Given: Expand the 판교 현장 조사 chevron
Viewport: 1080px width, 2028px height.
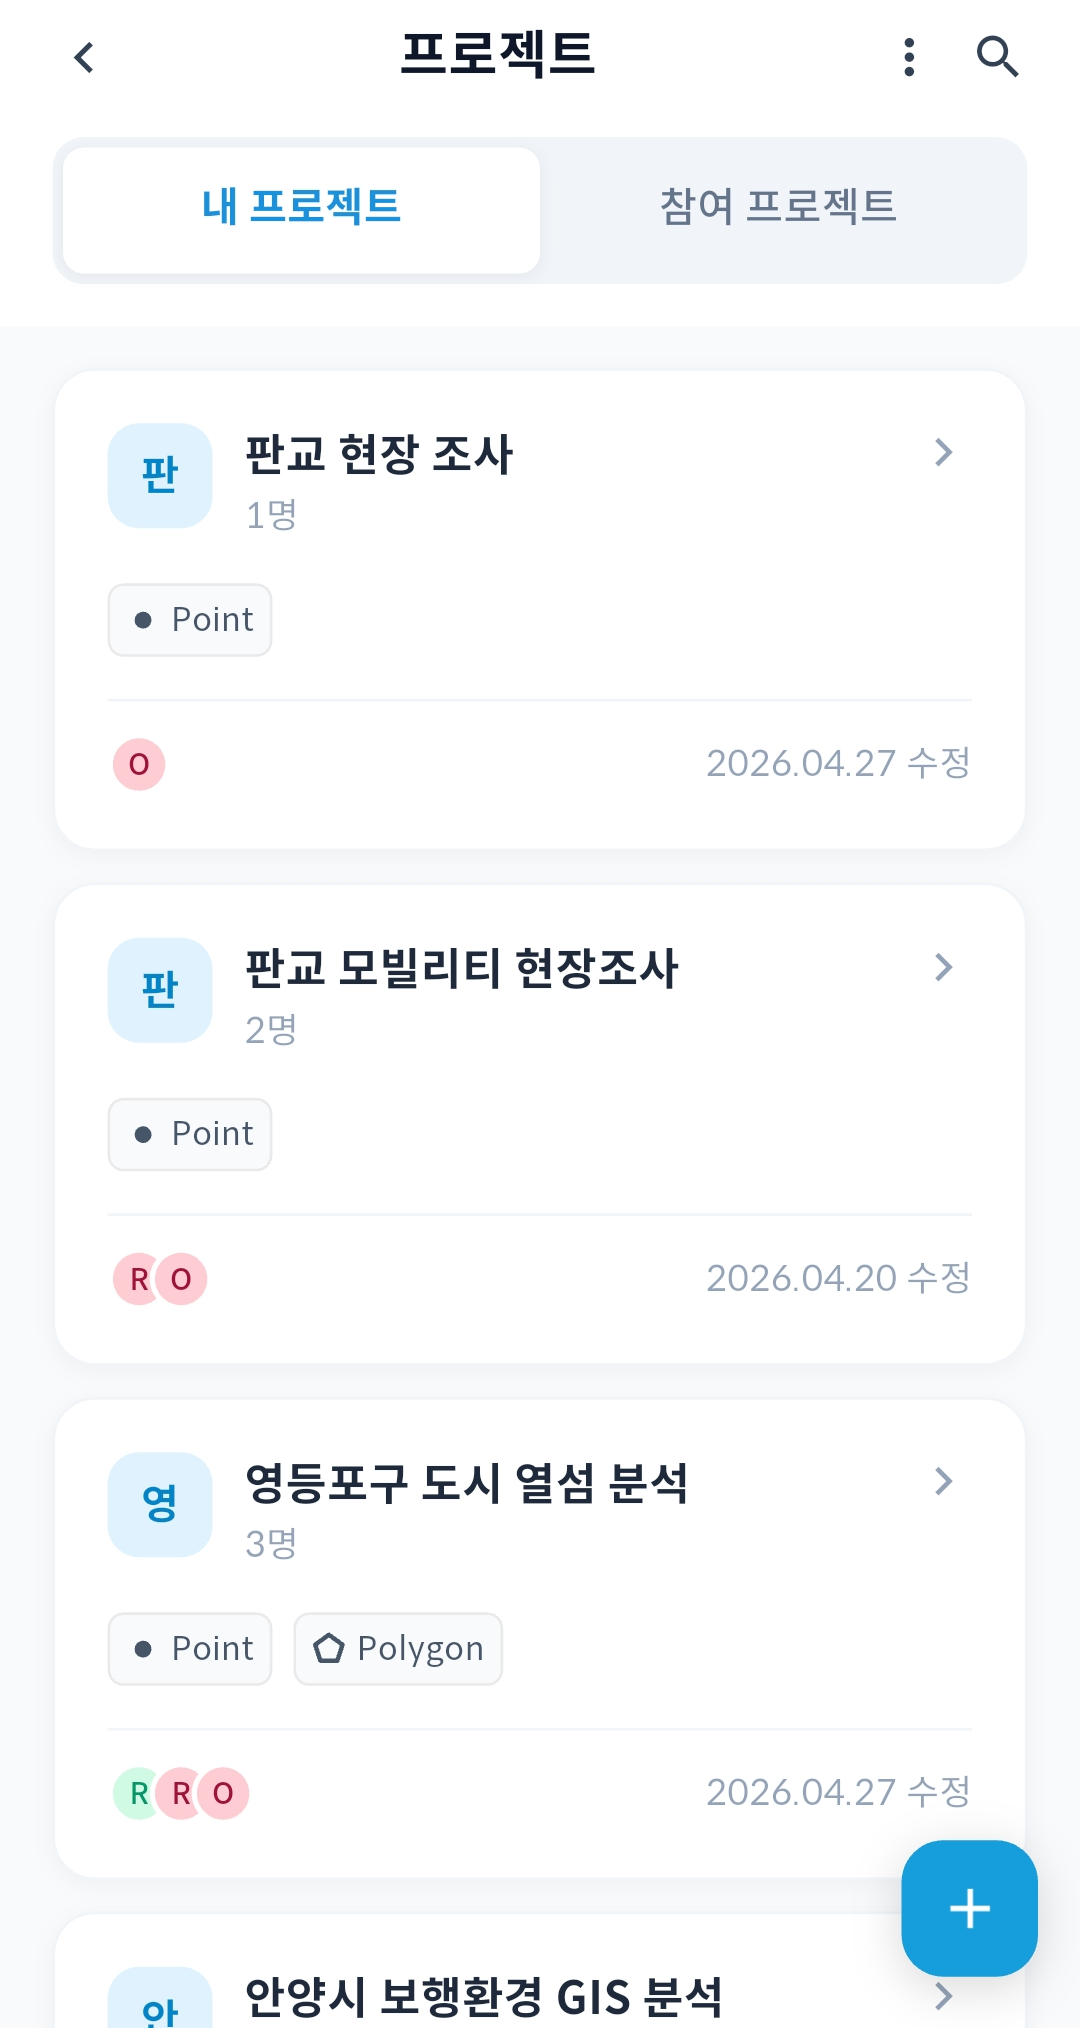Looking at the screenshot, I should [x=943, y=453].
